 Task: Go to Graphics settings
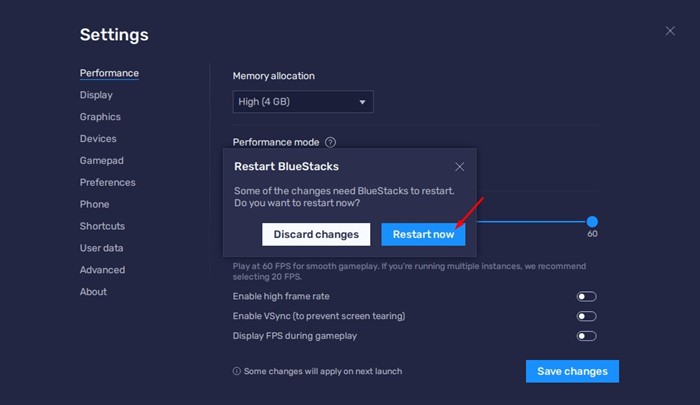pyautogui.click(x=100, y=117)
